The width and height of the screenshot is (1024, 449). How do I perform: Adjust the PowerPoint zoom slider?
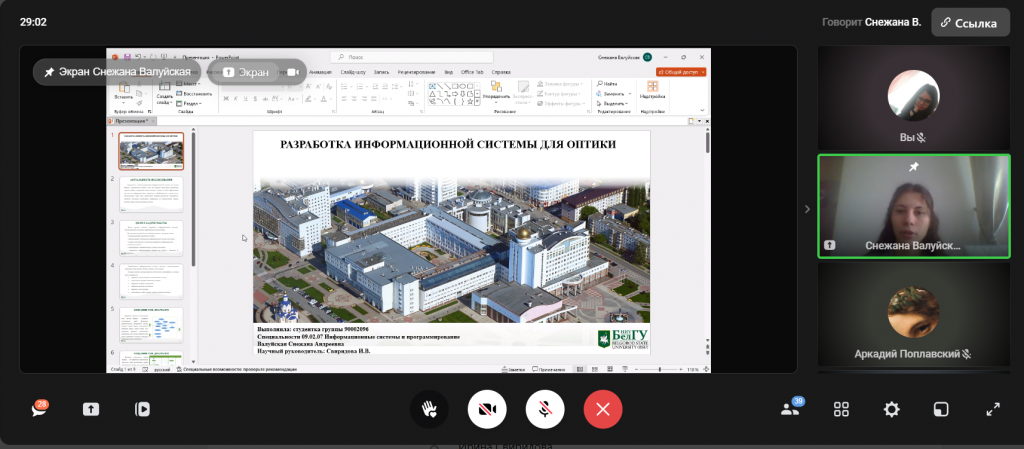pyautogui.click(x=660, y=369)
